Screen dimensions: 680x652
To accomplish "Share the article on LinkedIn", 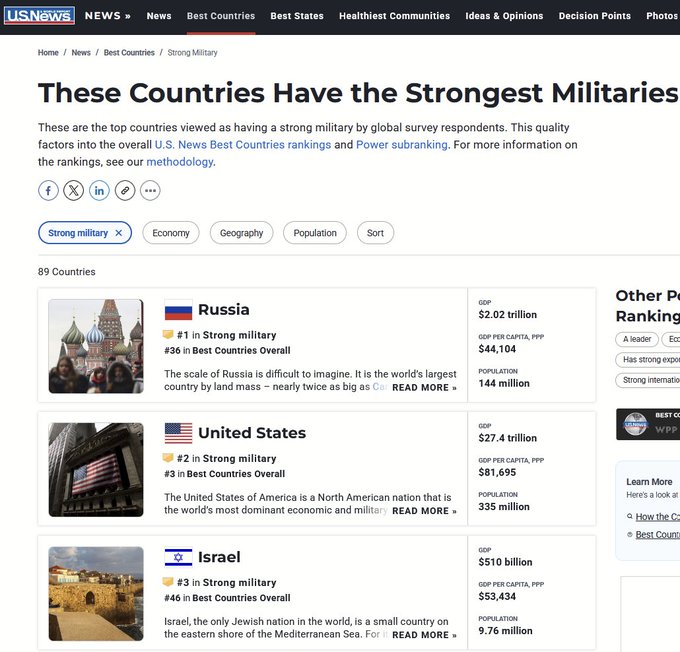I will [99, 190].
